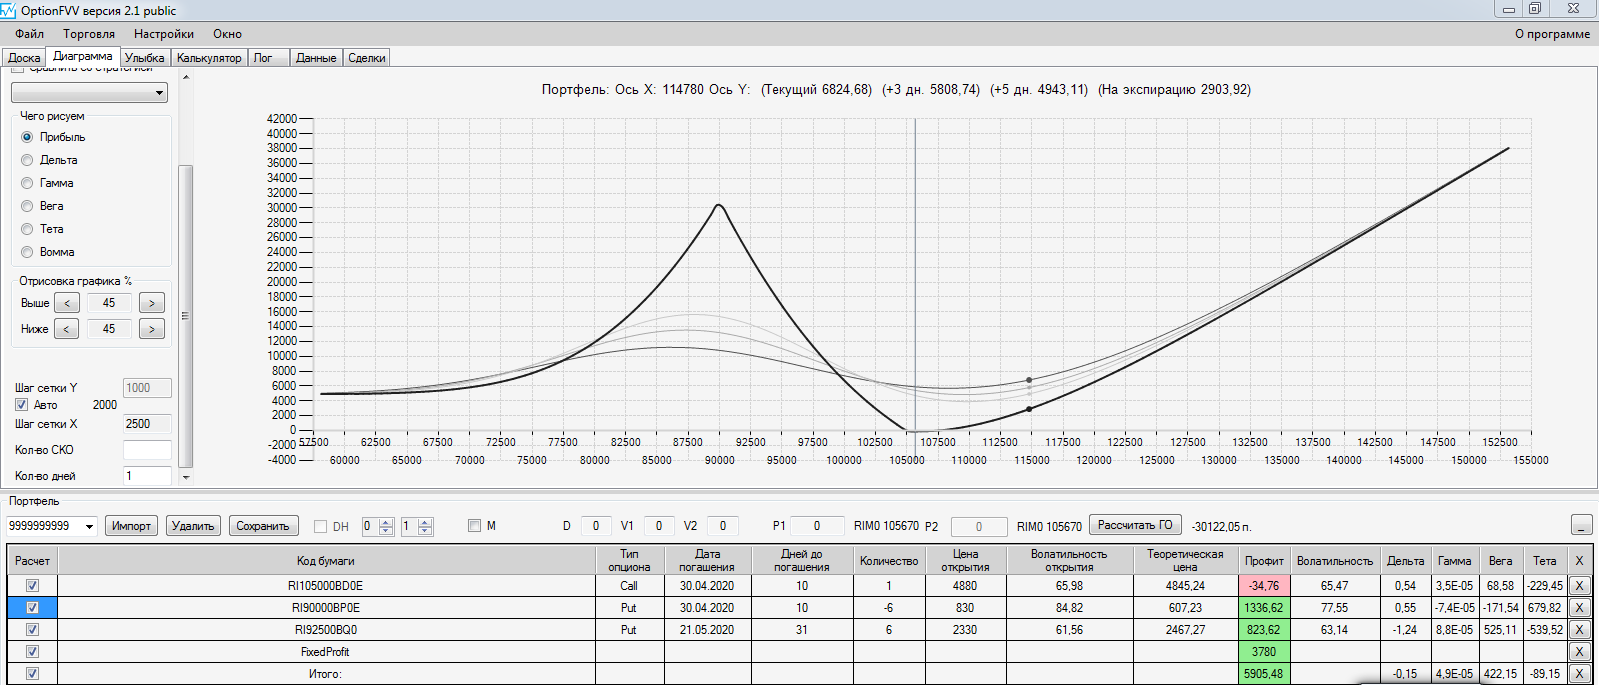
Task: Select the RI92500BQ0 security code cell
Action: tap(326, 630)
